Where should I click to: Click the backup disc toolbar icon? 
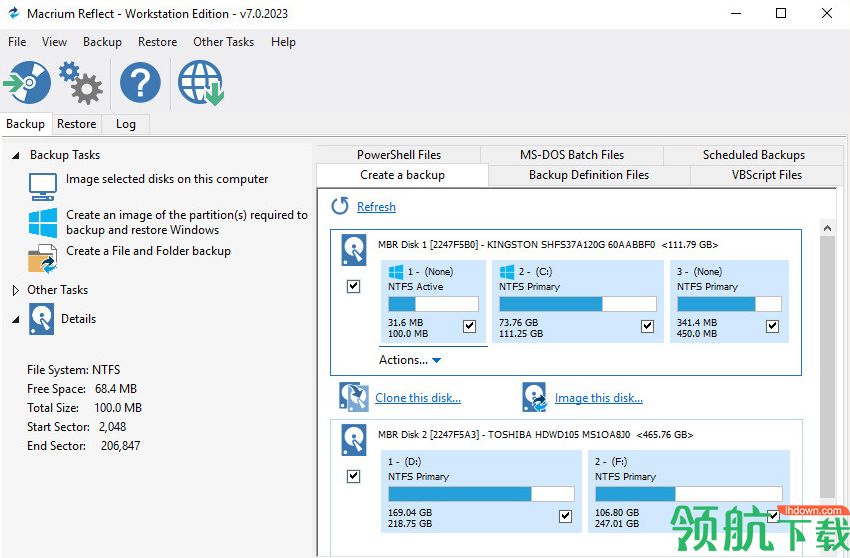tap(27, 82)
